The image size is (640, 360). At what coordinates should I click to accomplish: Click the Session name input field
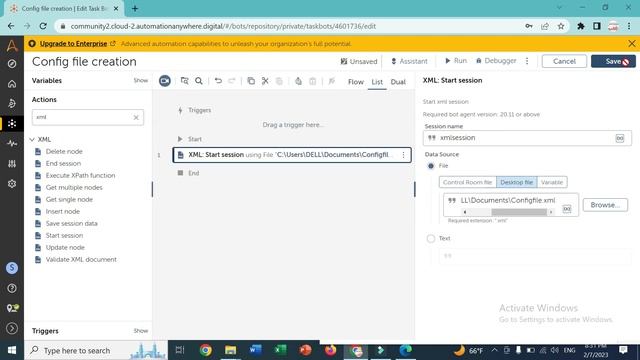527,138
